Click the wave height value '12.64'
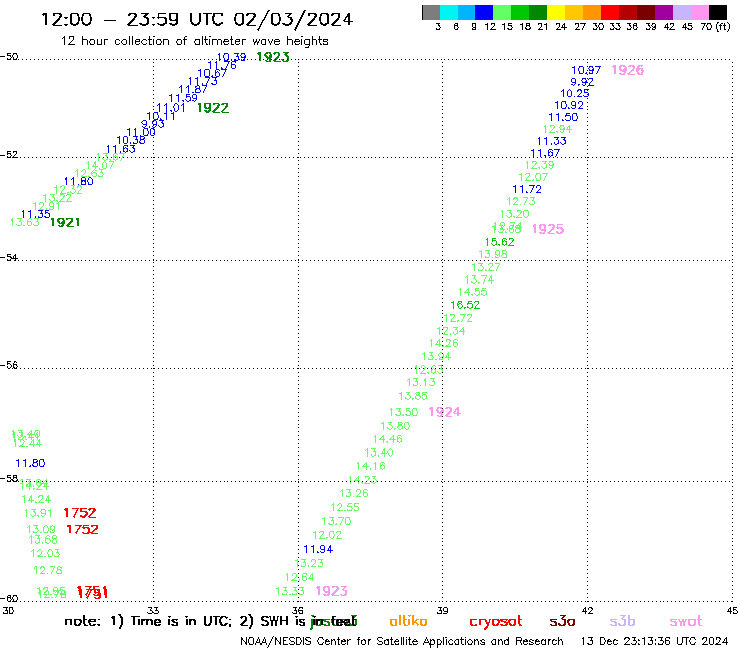 point(300,577)
